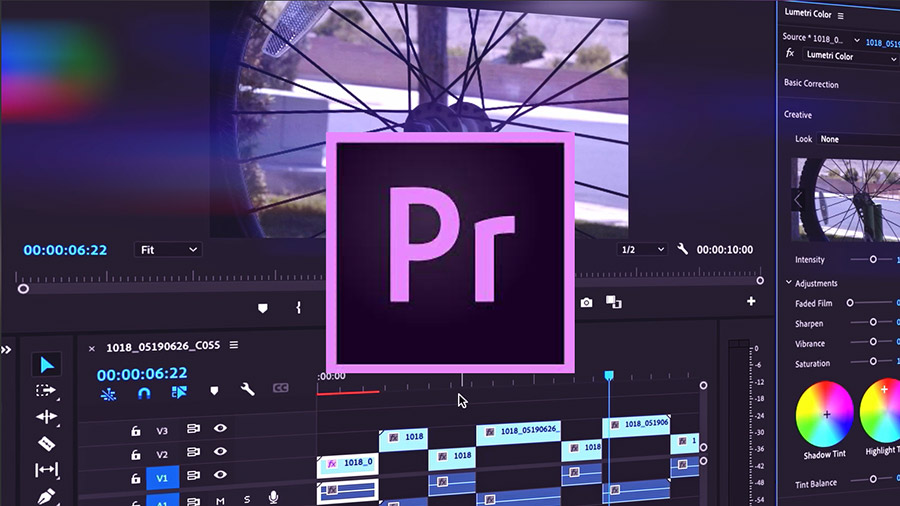The height and width of the screenshot is (506, 900).
Task: Click the comparison view icon
Action: click(614, 302)
